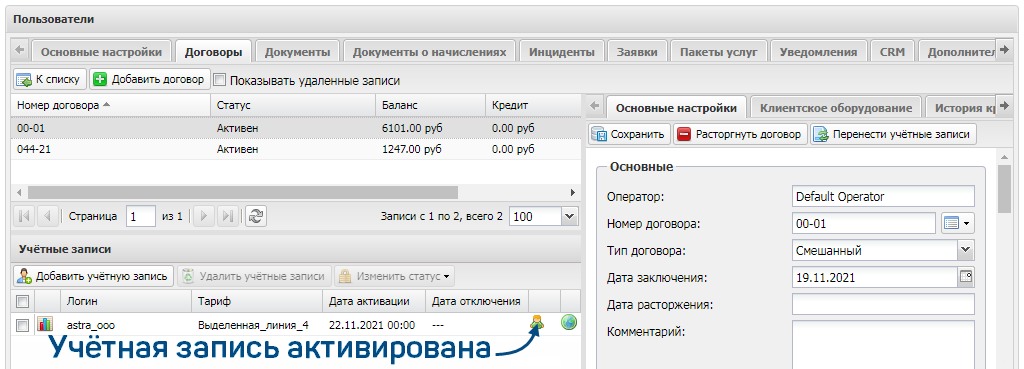Click the refresh icon in the pagination bar

tap(256, 216)
